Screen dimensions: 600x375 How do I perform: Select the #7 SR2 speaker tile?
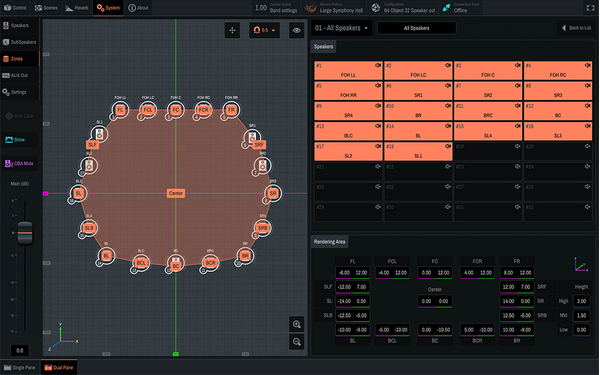(x=488, y=91)
